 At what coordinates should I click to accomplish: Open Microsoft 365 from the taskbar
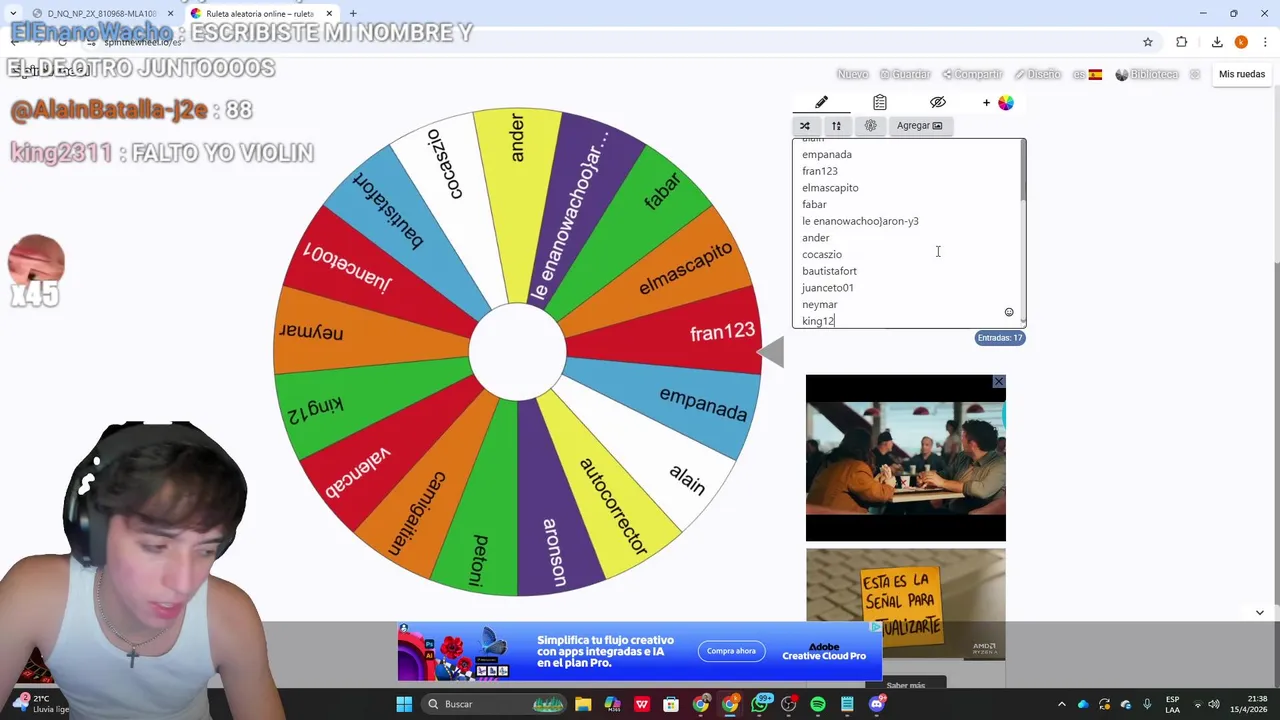pyautogui.click(x=612, y=704)
